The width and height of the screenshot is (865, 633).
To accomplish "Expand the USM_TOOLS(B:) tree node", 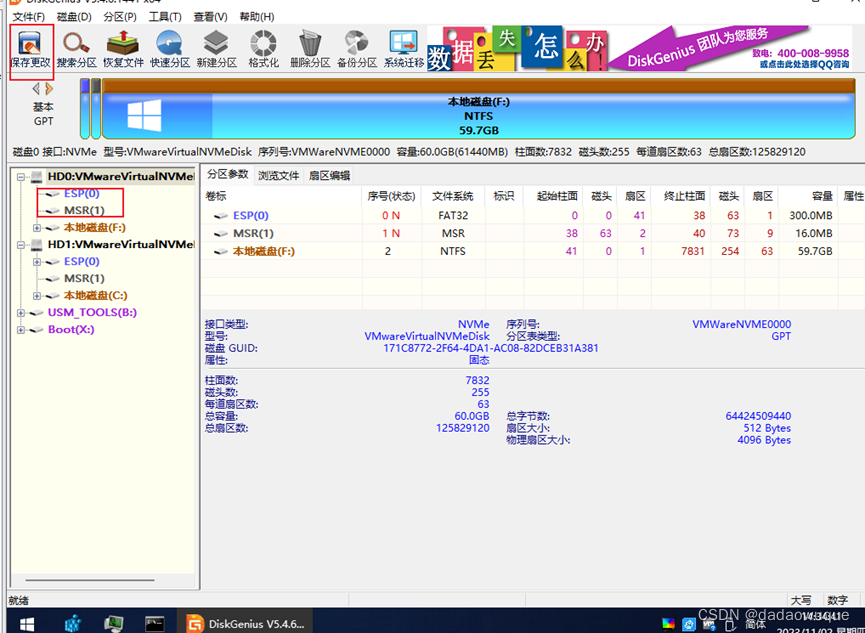I will pos(21,313).
